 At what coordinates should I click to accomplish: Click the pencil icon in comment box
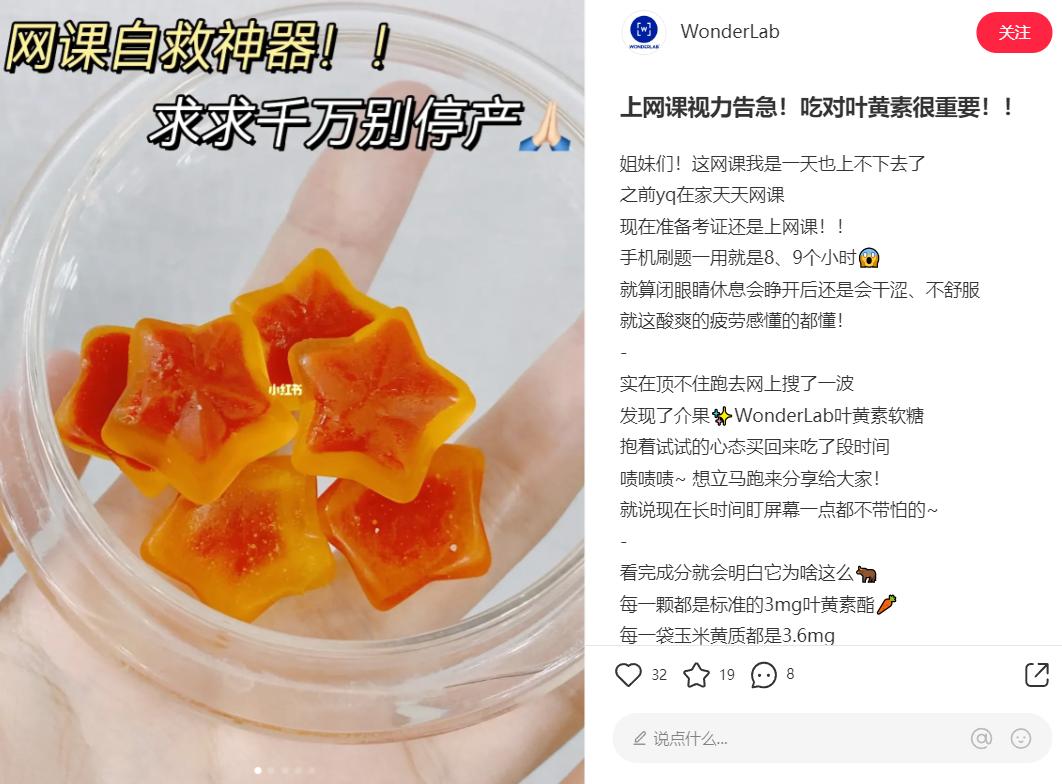639,739
